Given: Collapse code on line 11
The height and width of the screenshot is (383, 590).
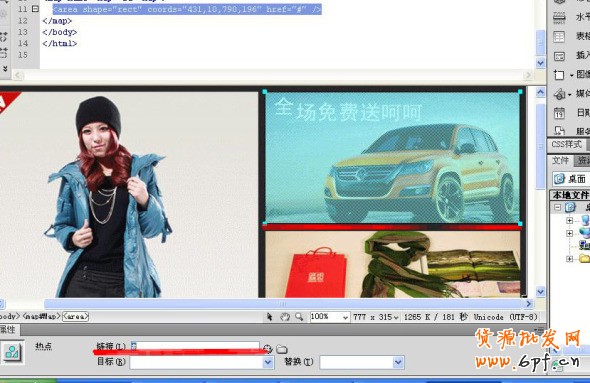Looking at the screenshot, I should [35, 9].
